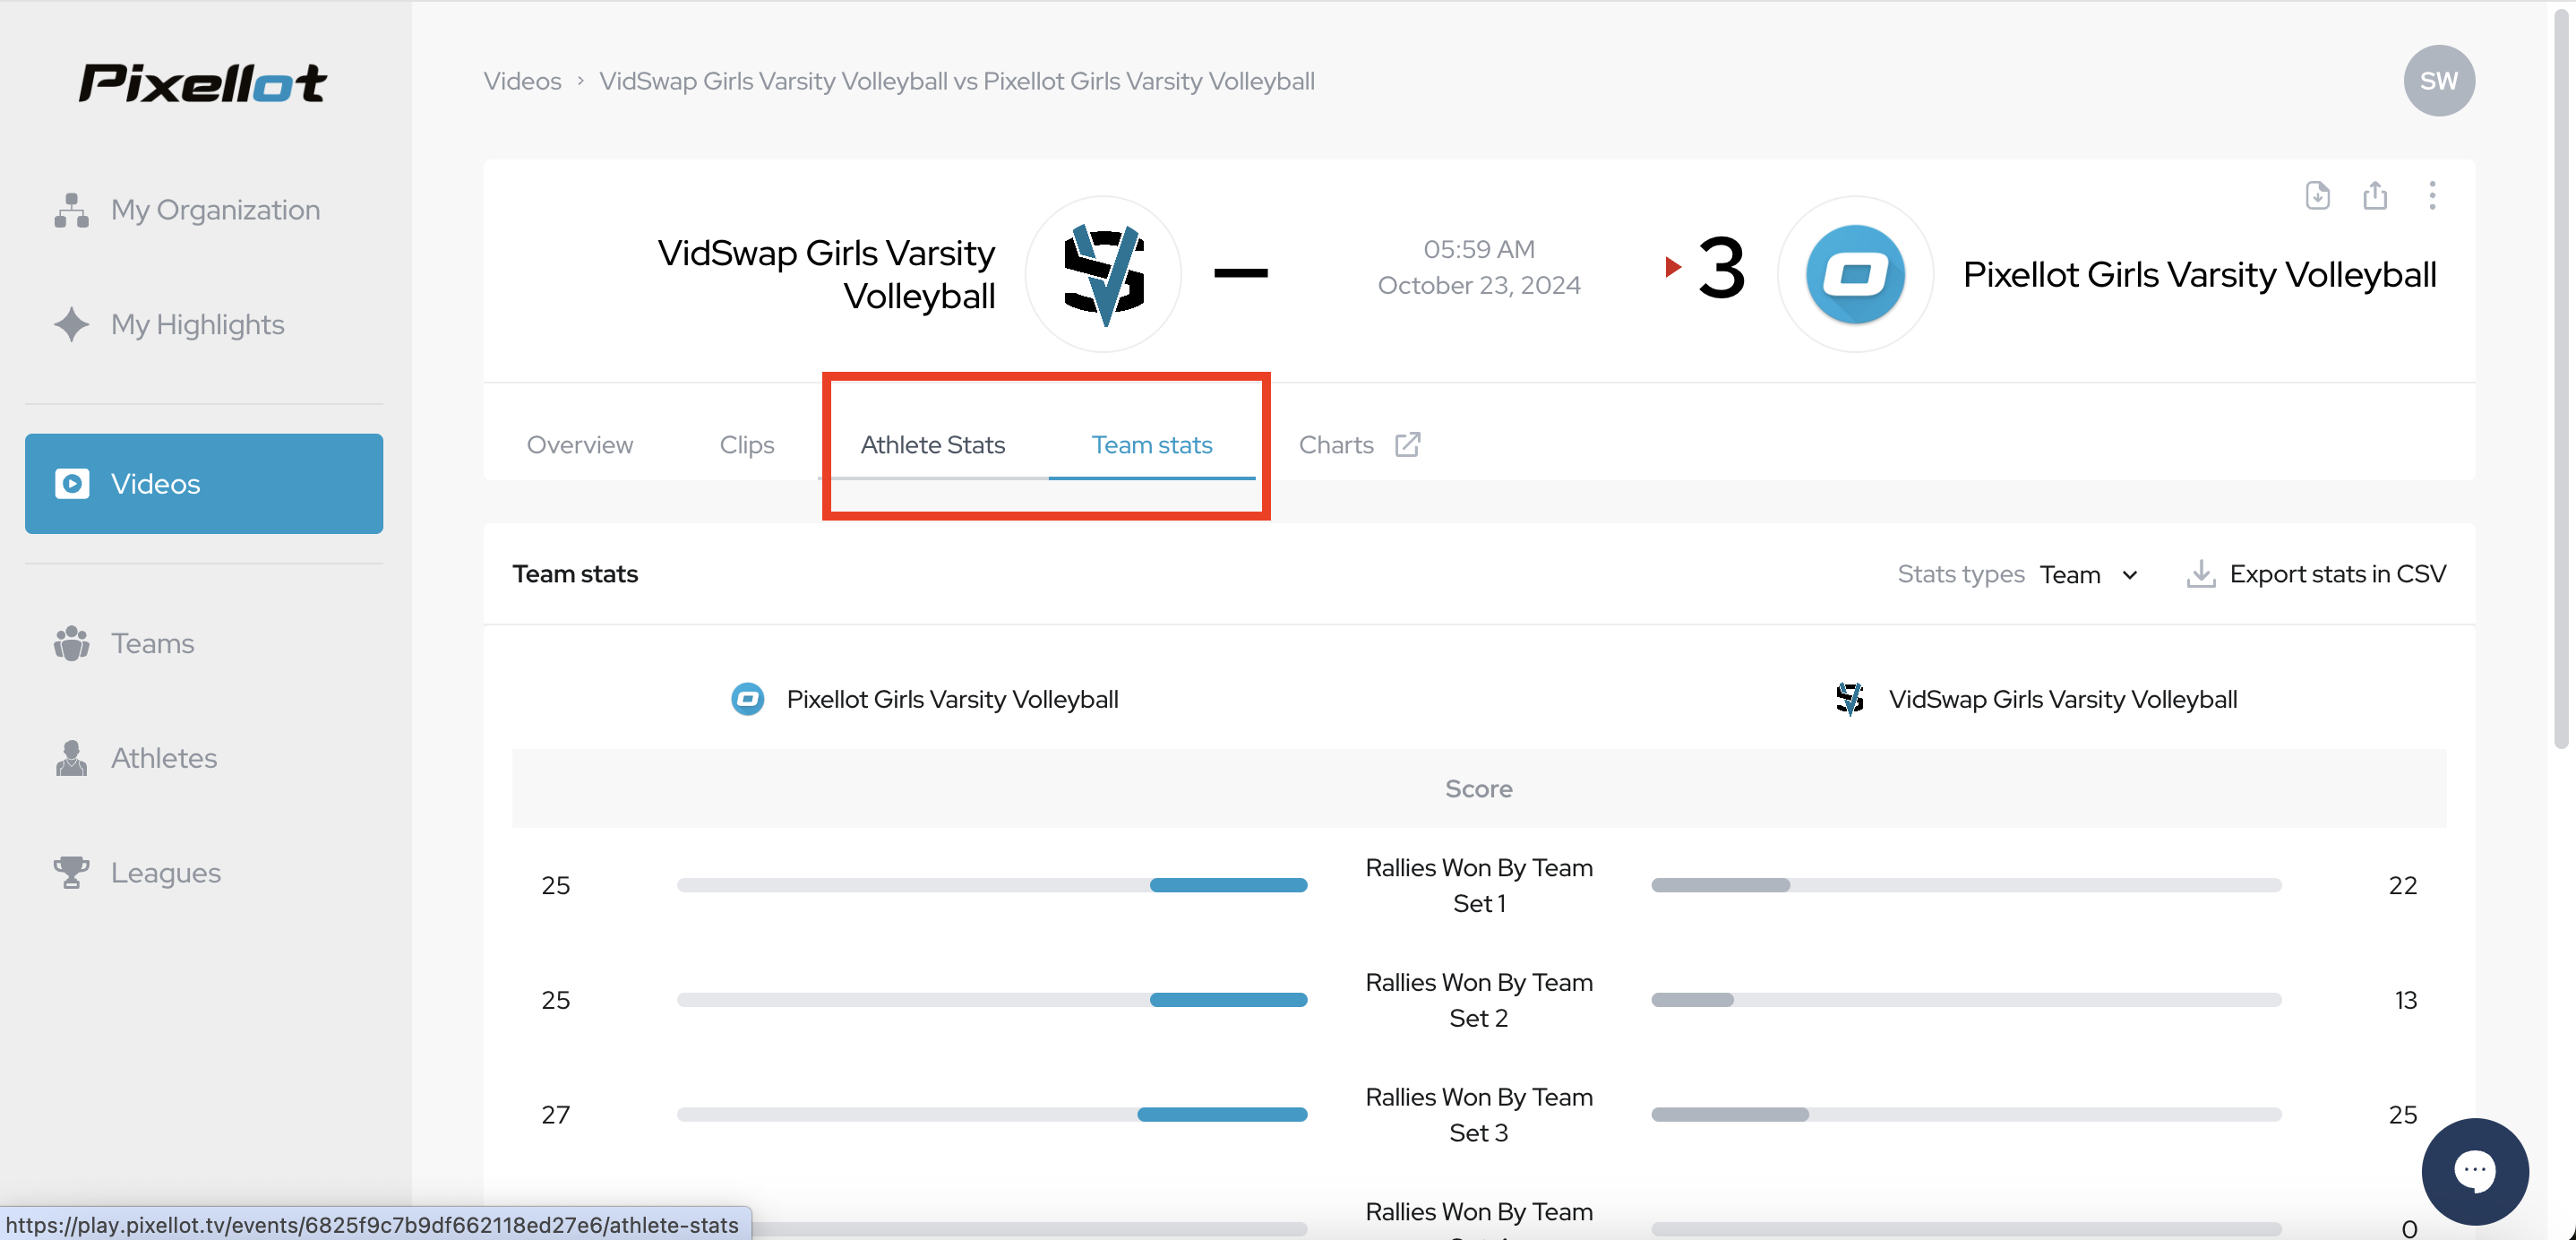
Task: Click the VidSwap team logo in header
Action: click(1103, 274)
